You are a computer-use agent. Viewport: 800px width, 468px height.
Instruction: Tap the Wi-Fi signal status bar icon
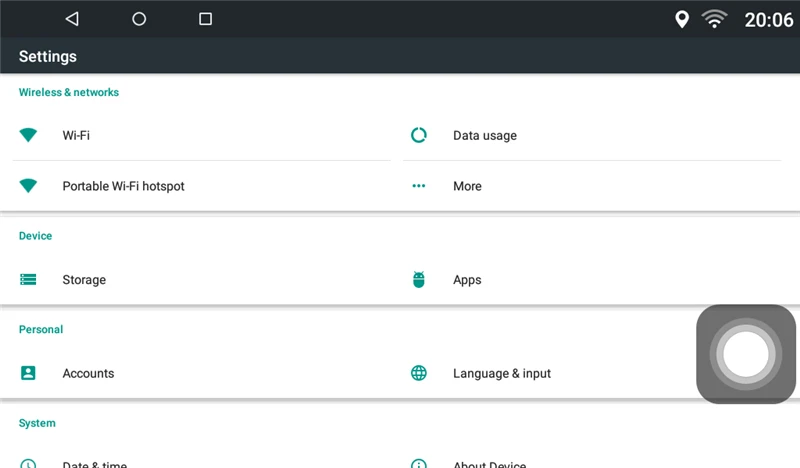click(x=714, y=19)
